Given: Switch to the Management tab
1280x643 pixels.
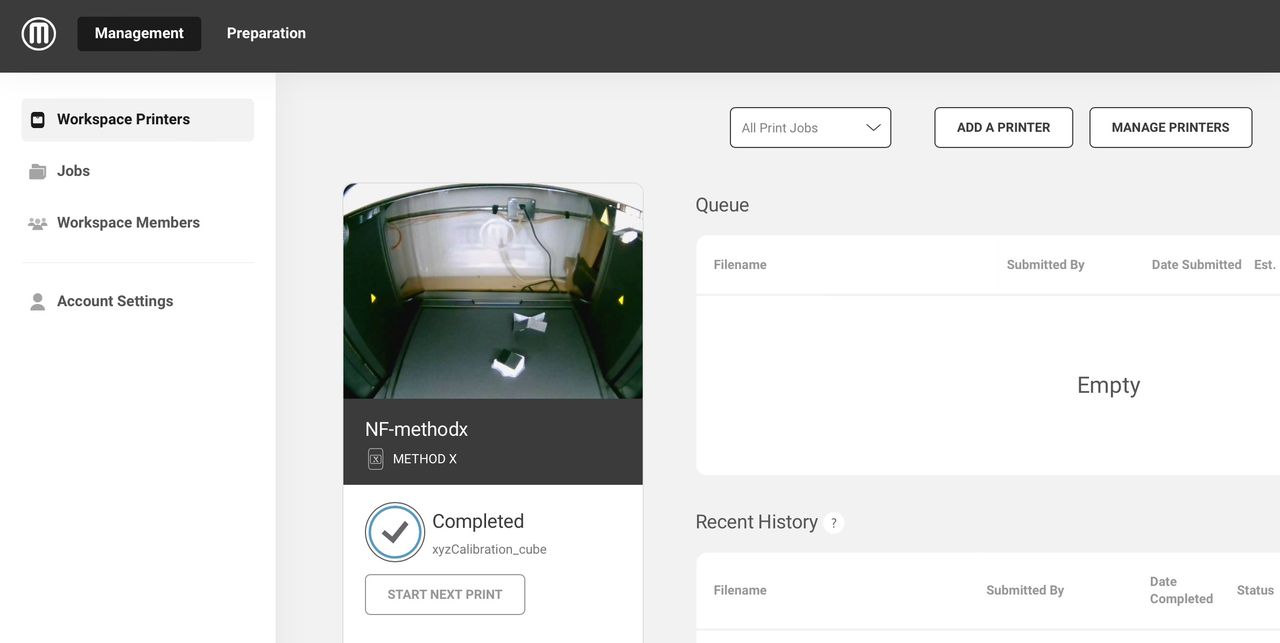Looking at the screenshot, I should pyautogui.click(x=139, y=34).
